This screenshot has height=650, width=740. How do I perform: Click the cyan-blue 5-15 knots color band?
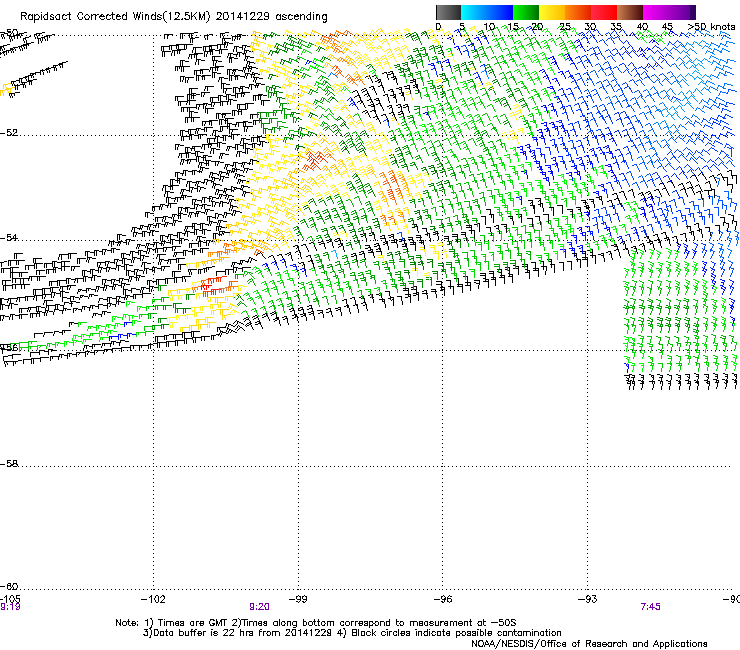coord(487,12)
